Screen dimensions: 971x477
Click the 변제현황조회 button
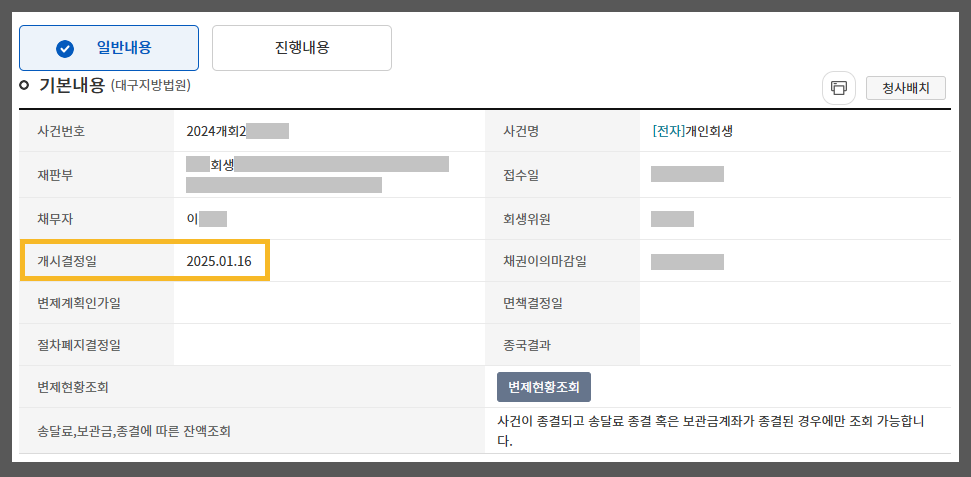click(544, 387)
